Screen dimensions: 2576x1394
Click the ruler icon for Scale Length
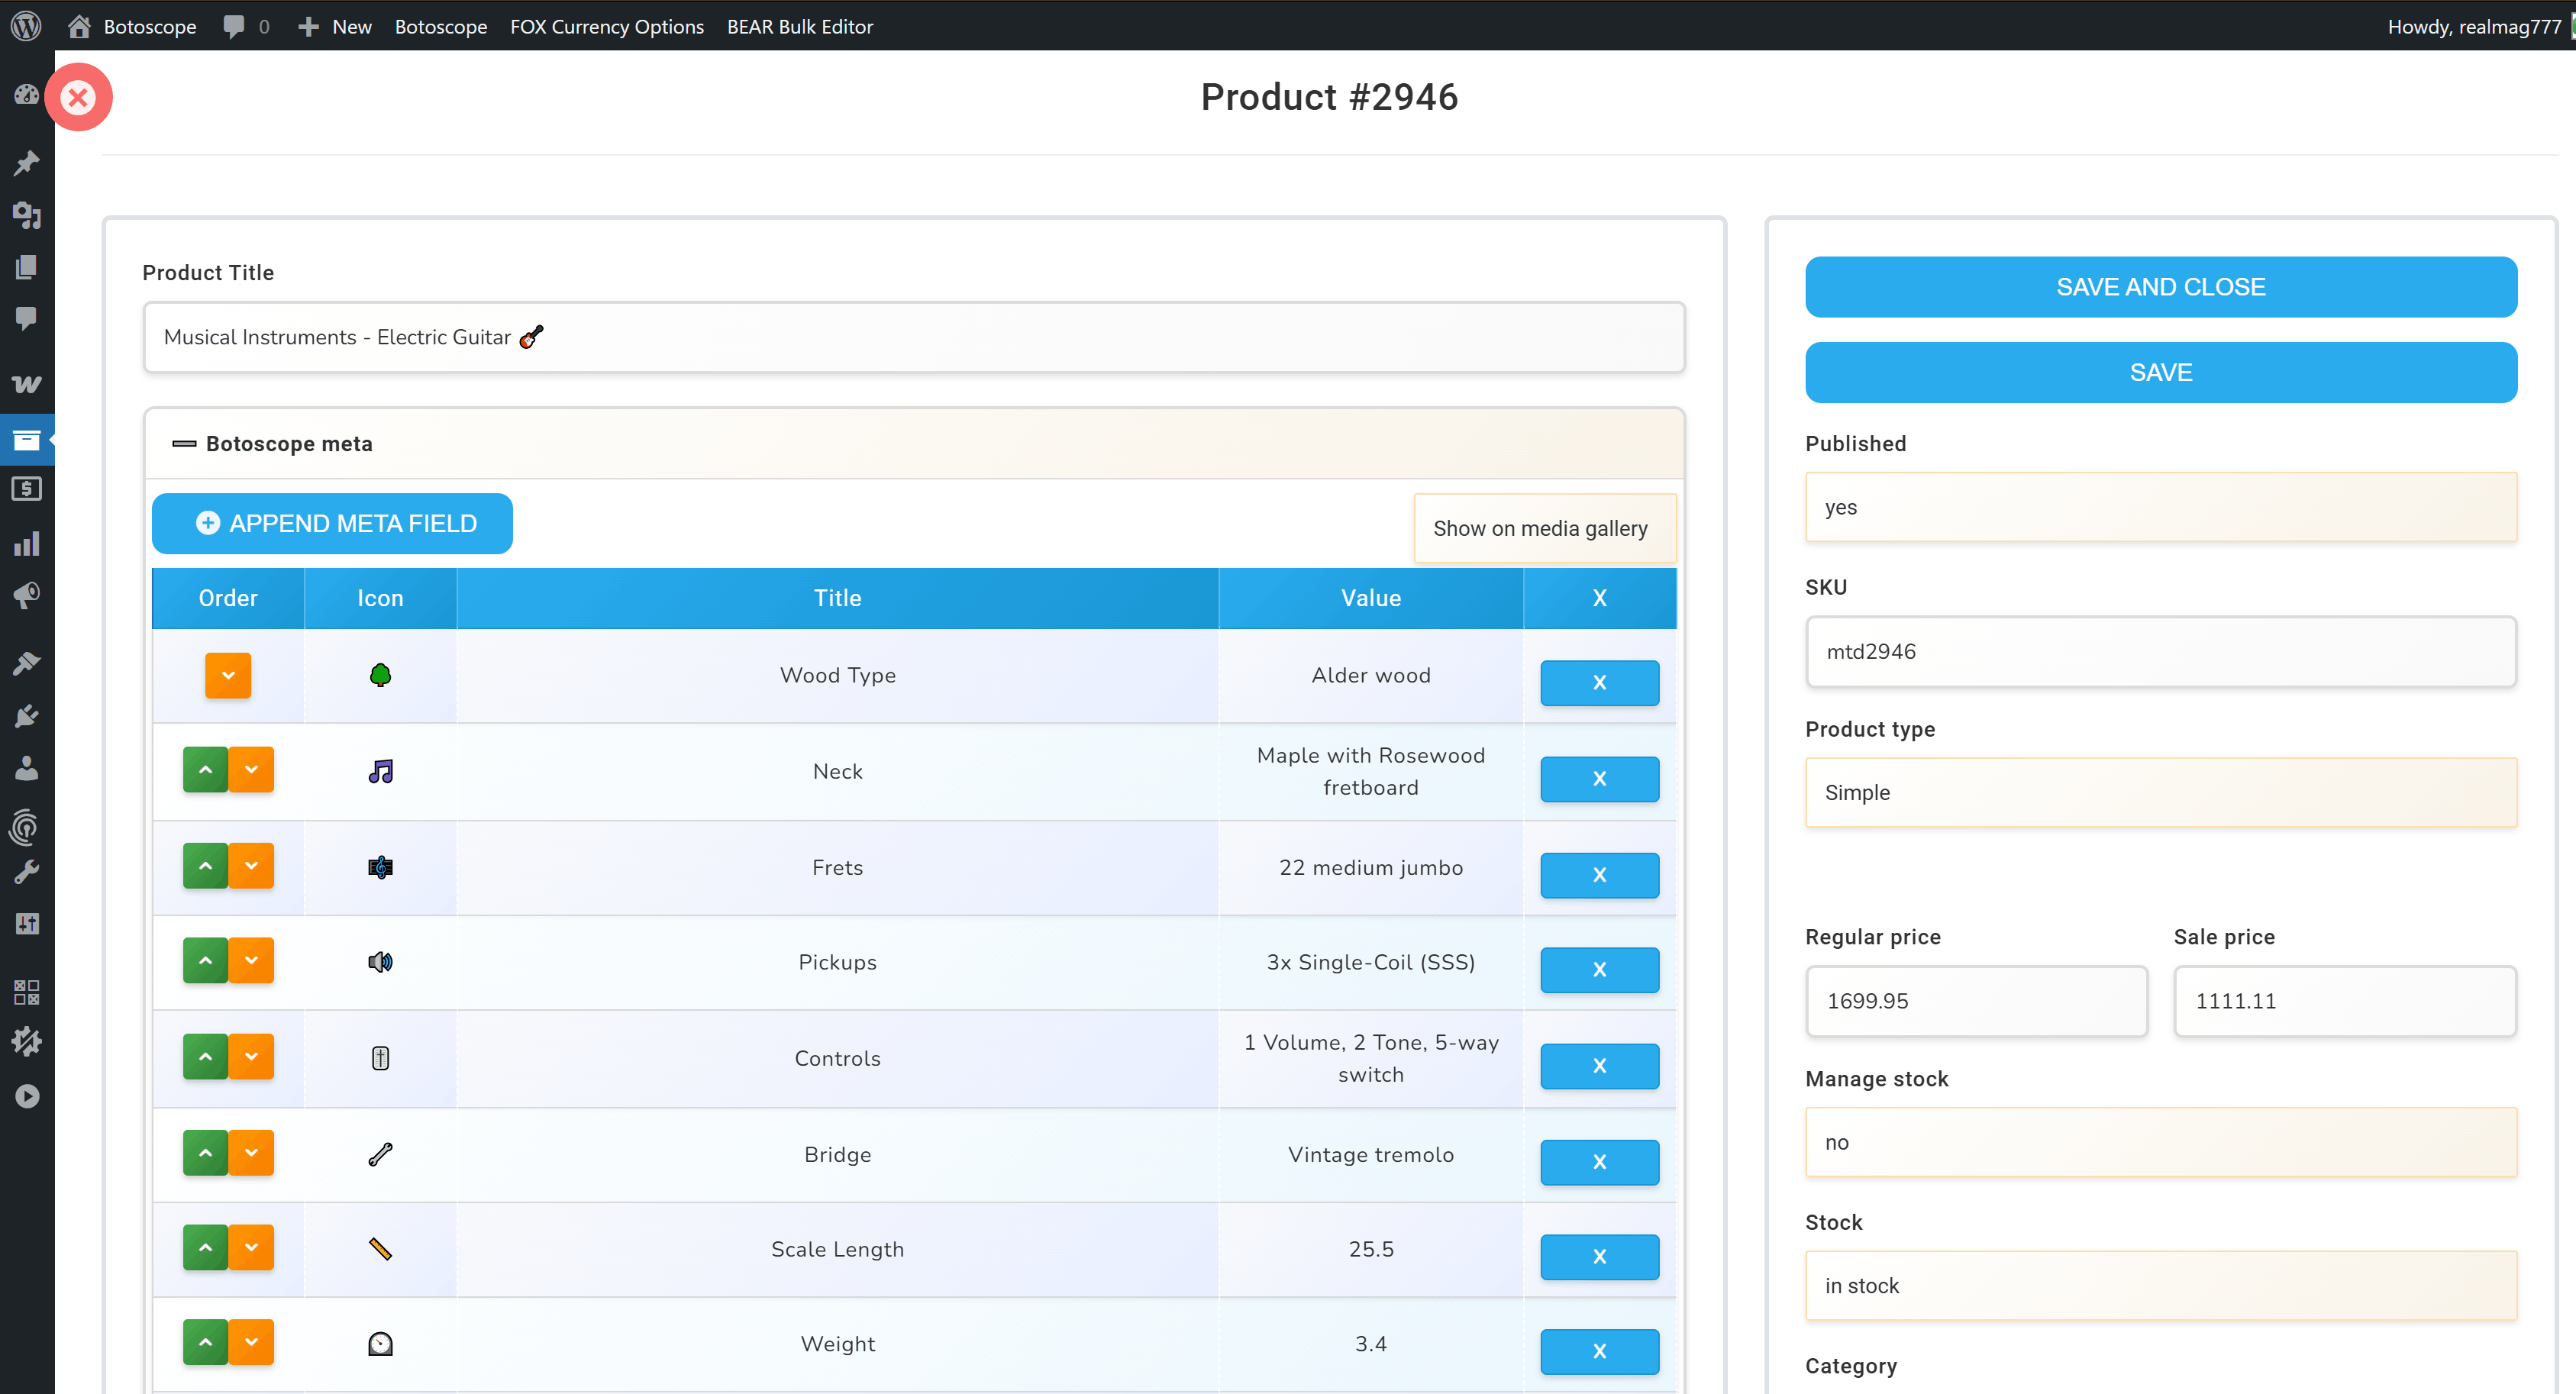pyautogui.click(x=380, y=1249)
